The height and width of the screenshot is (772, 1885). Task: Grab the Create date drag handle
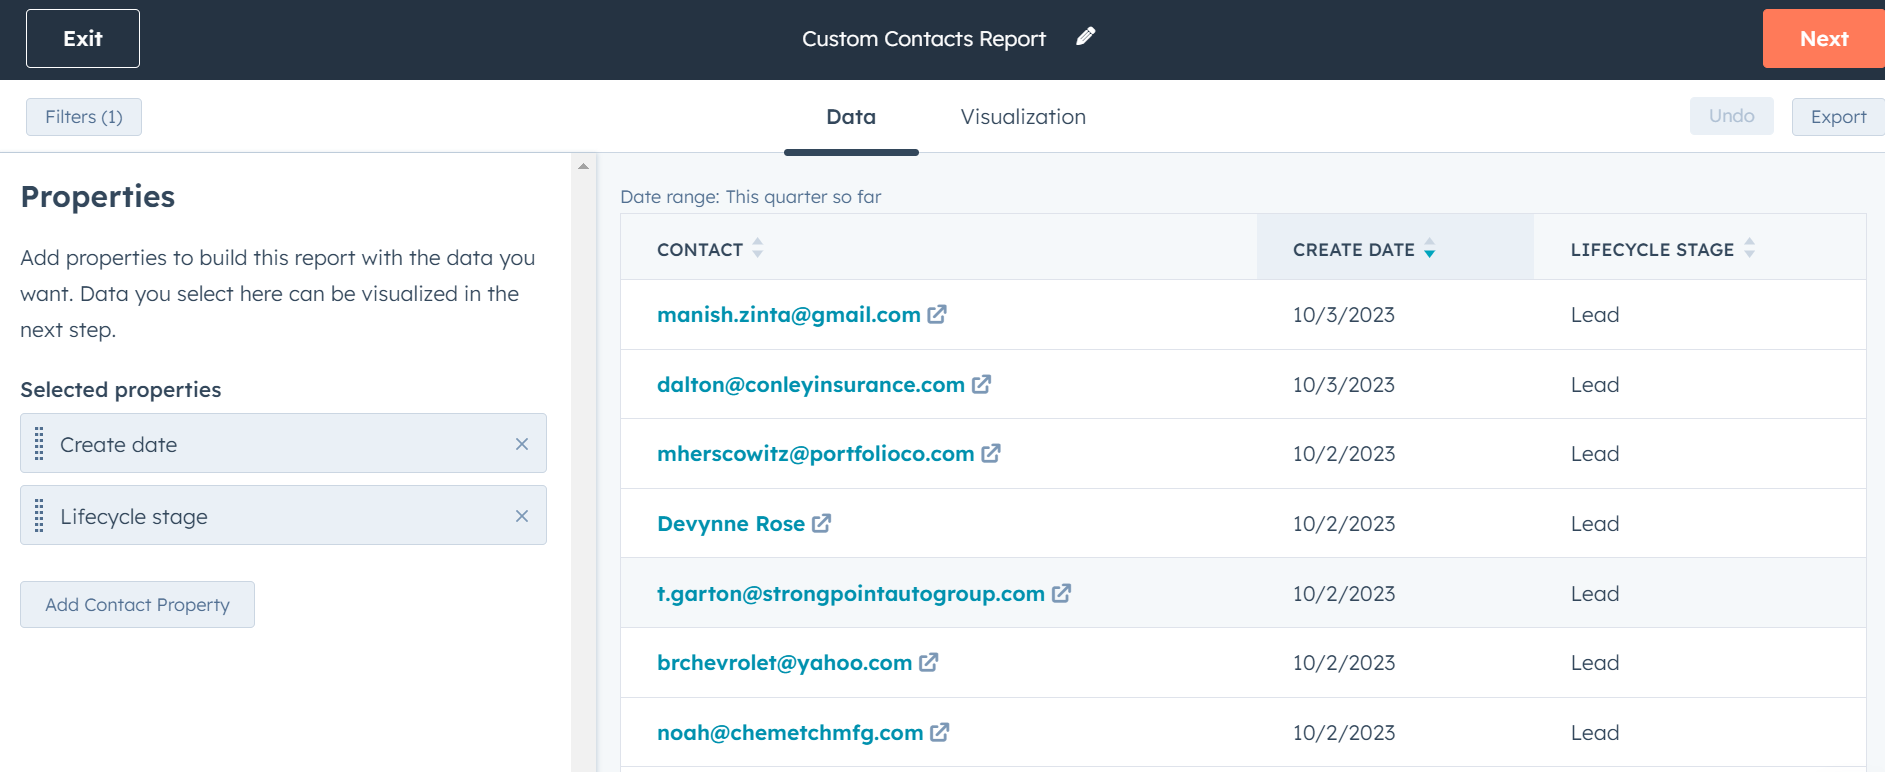pyautogui.click(x=39, y=444)
